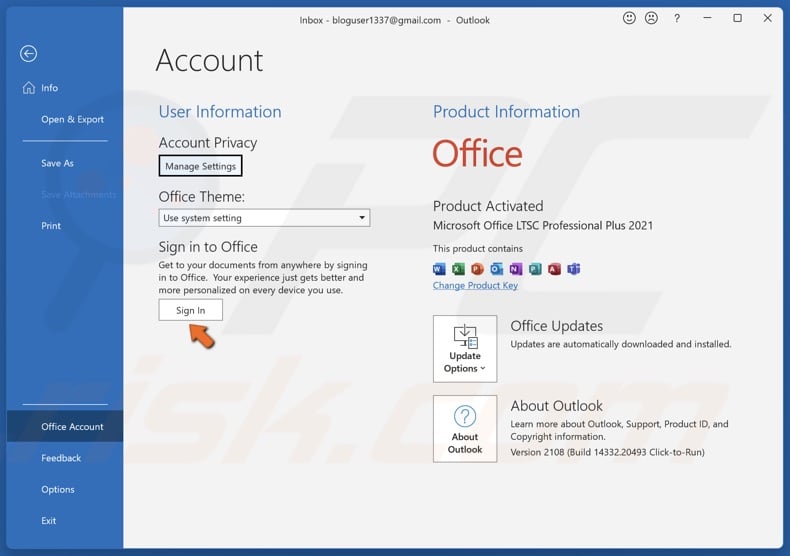Click the Manage Settings button

click(200, 166)
